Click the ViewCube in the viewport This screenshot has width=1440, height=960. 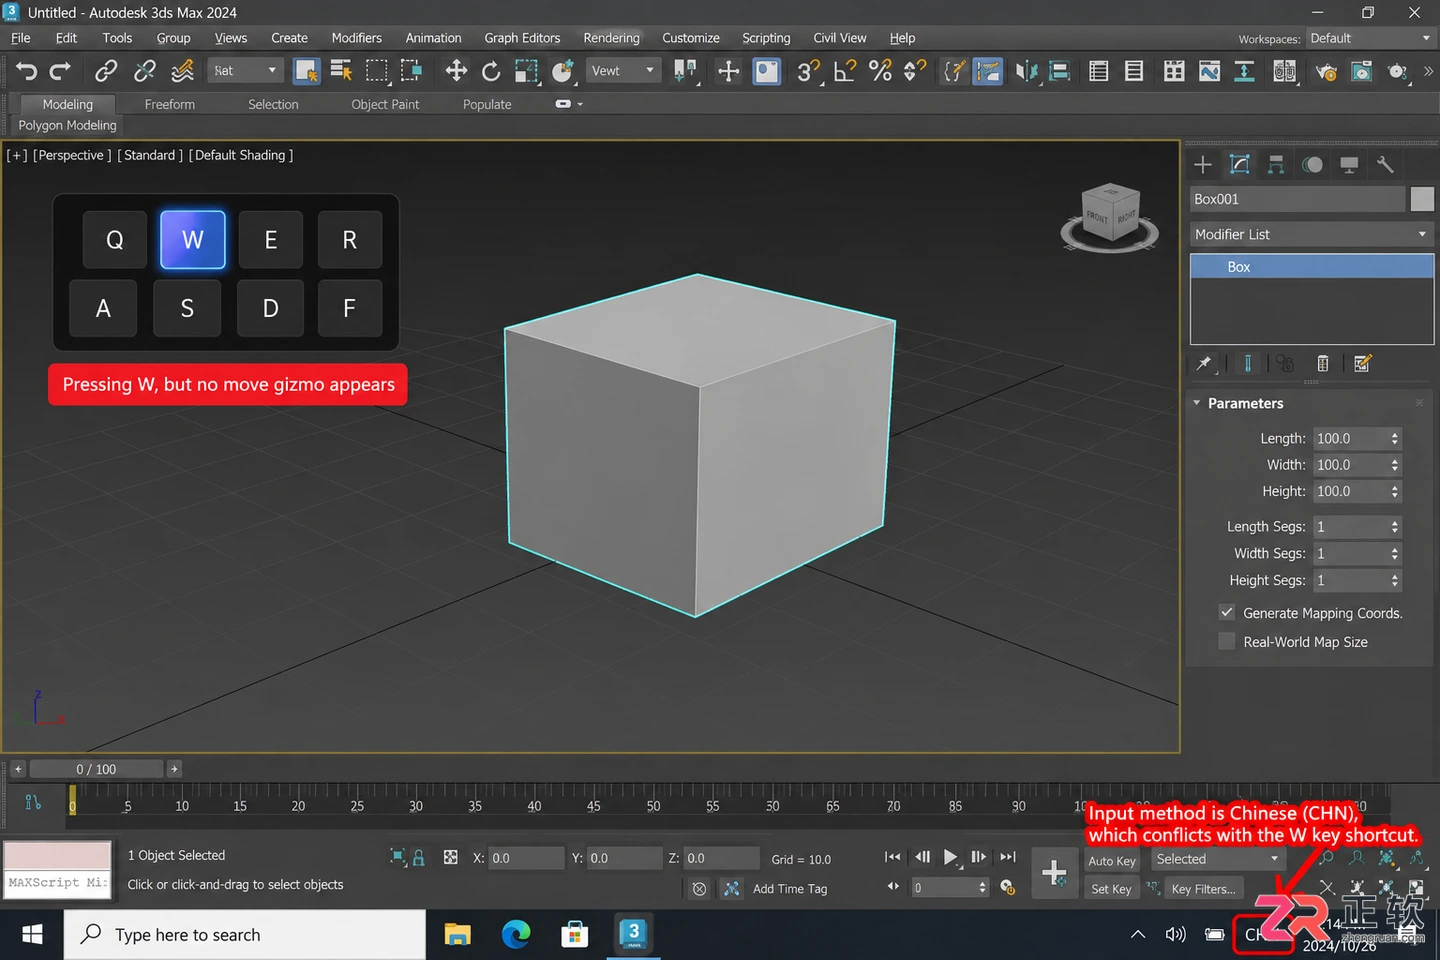click(x=1110, y=215)
